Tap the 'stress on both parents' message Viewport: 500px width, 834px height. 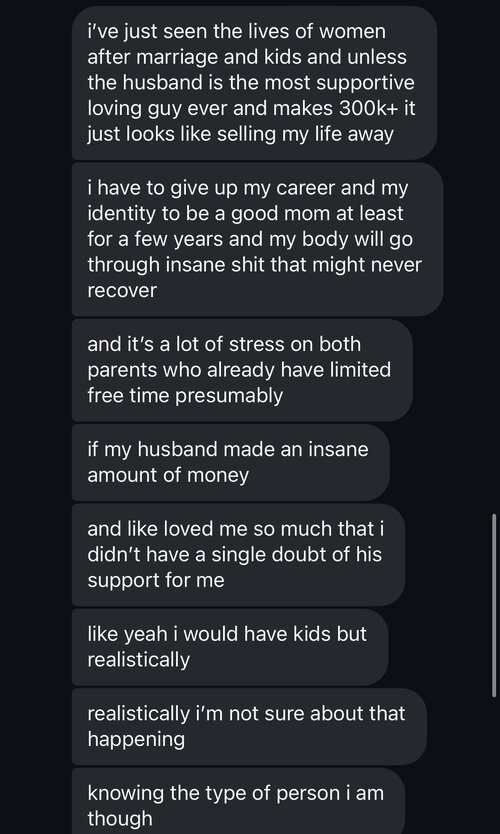point(242,370)
